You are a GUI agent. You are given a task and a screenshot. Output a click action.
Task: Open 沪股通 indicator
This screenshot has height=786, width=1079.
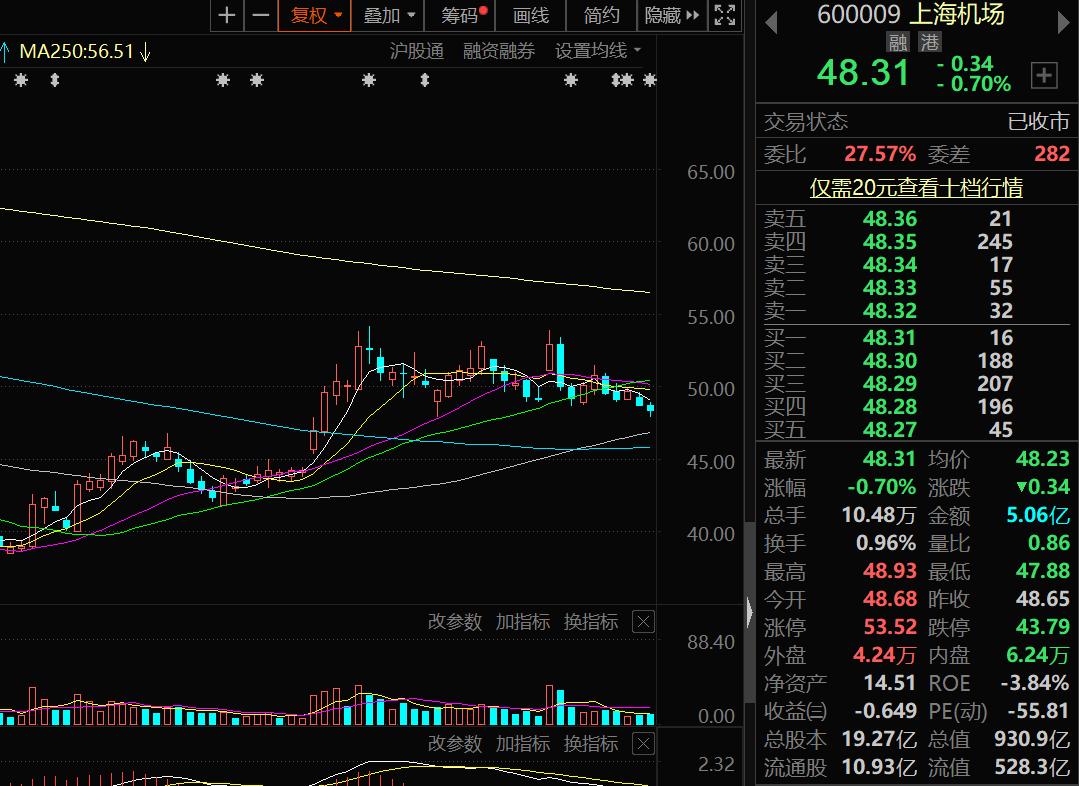click(x=416, y=52)
